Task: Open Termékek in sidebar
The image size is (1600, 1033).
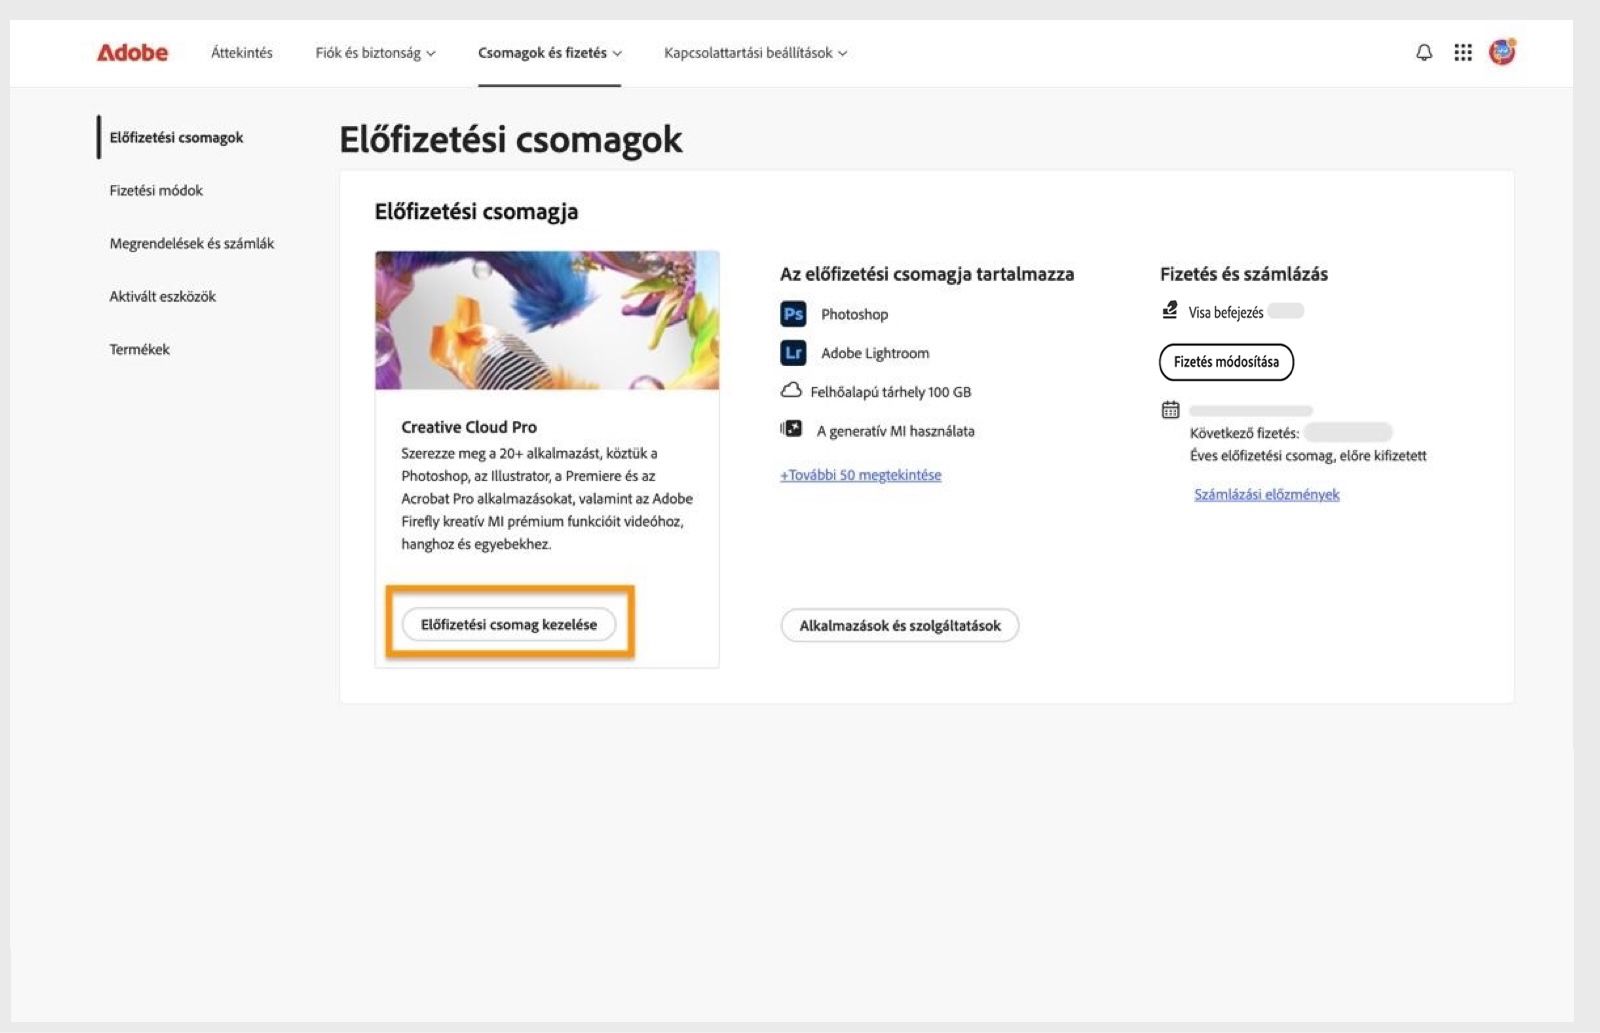Action: coord(140,349)
